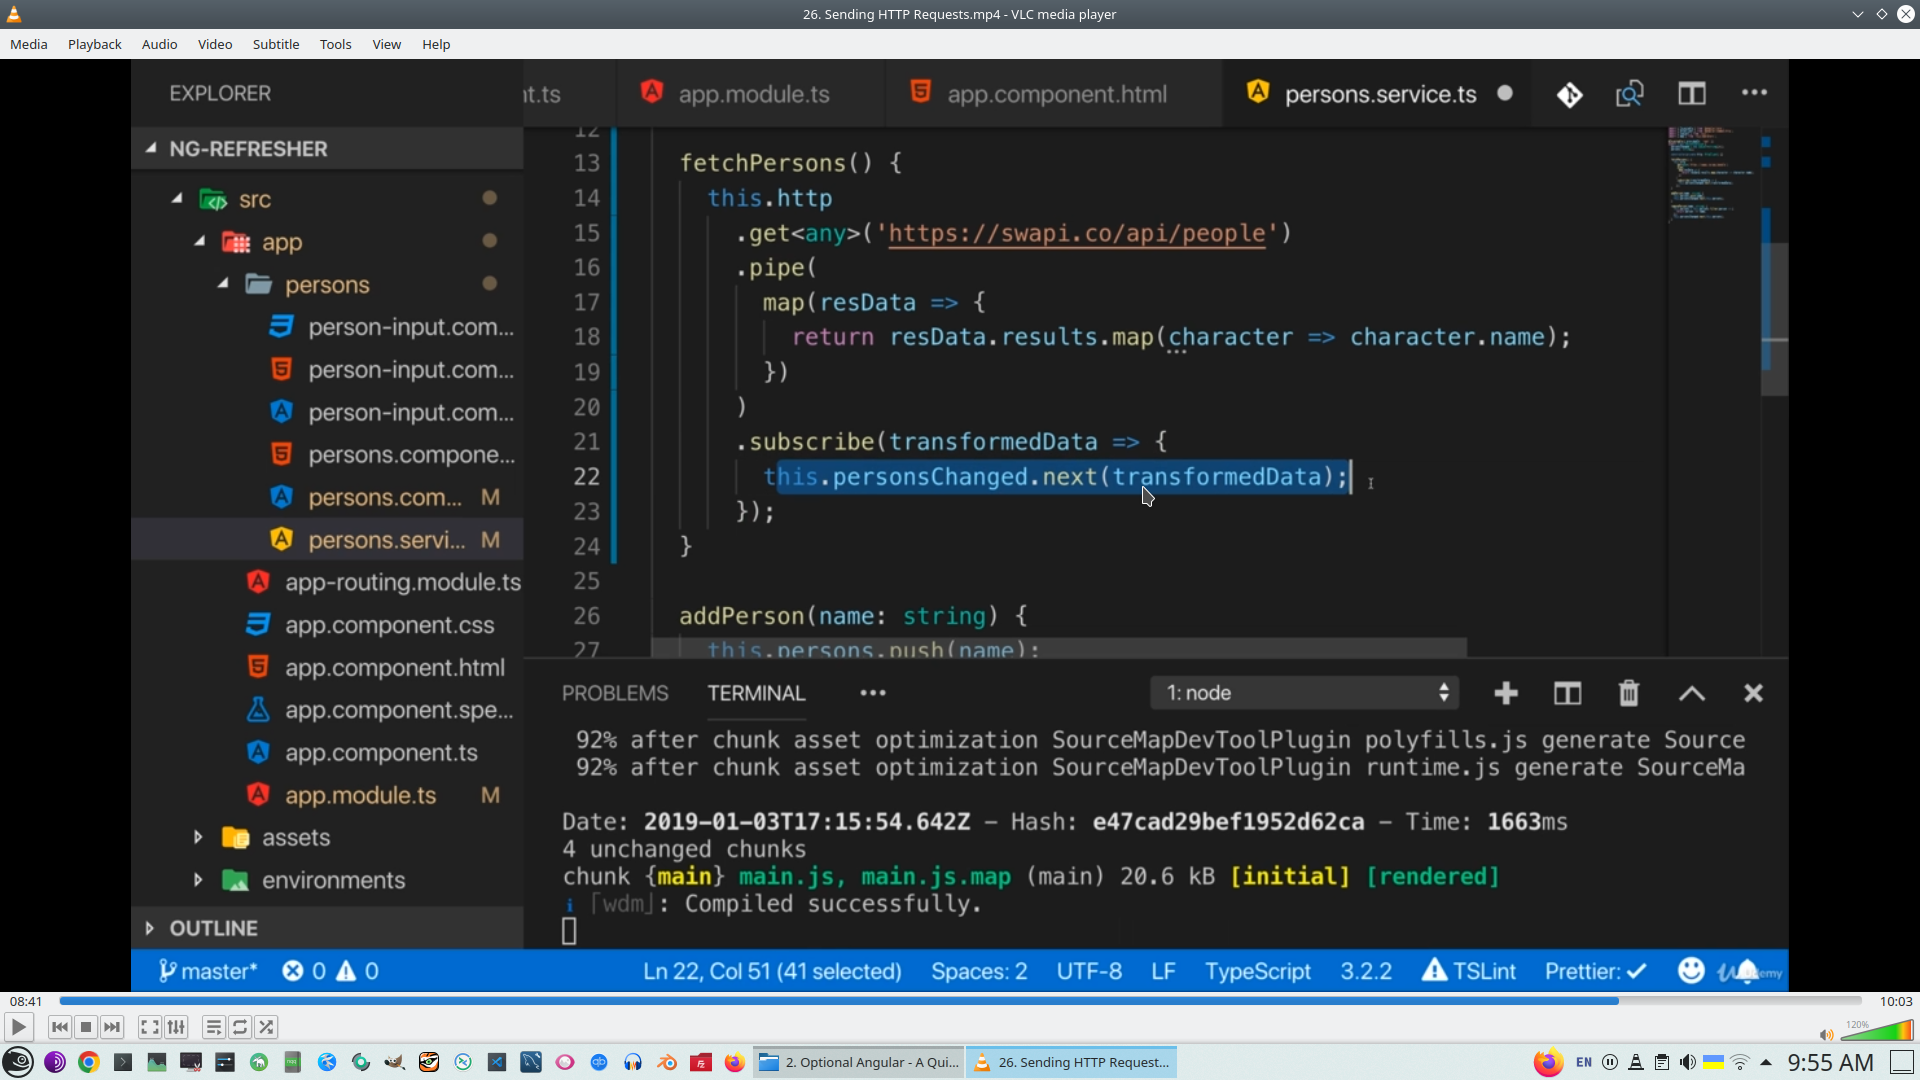Mute audio via the speaker icon
The height and width of the screenshot is (1080, 1920).
(x=1826, y=1035)
